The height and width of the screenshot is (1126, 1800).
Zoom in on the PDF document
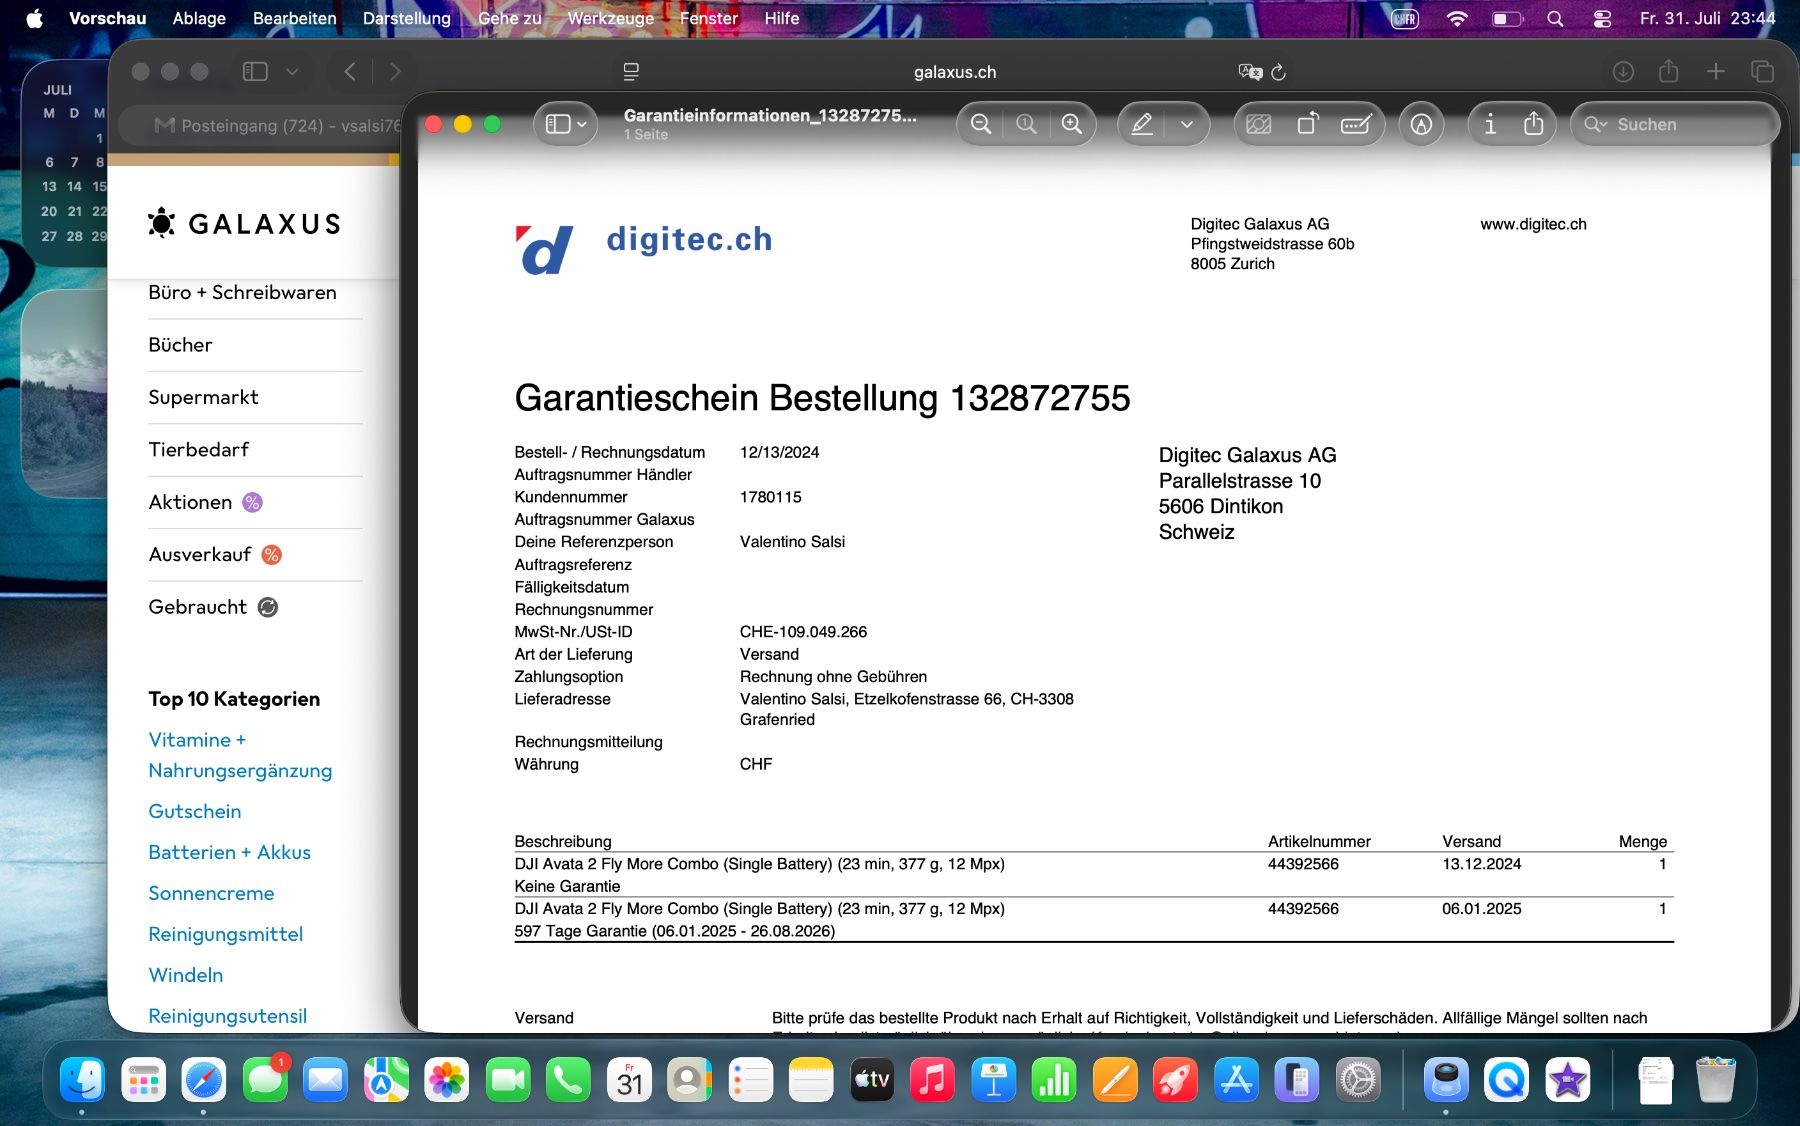click(1072, 124)
